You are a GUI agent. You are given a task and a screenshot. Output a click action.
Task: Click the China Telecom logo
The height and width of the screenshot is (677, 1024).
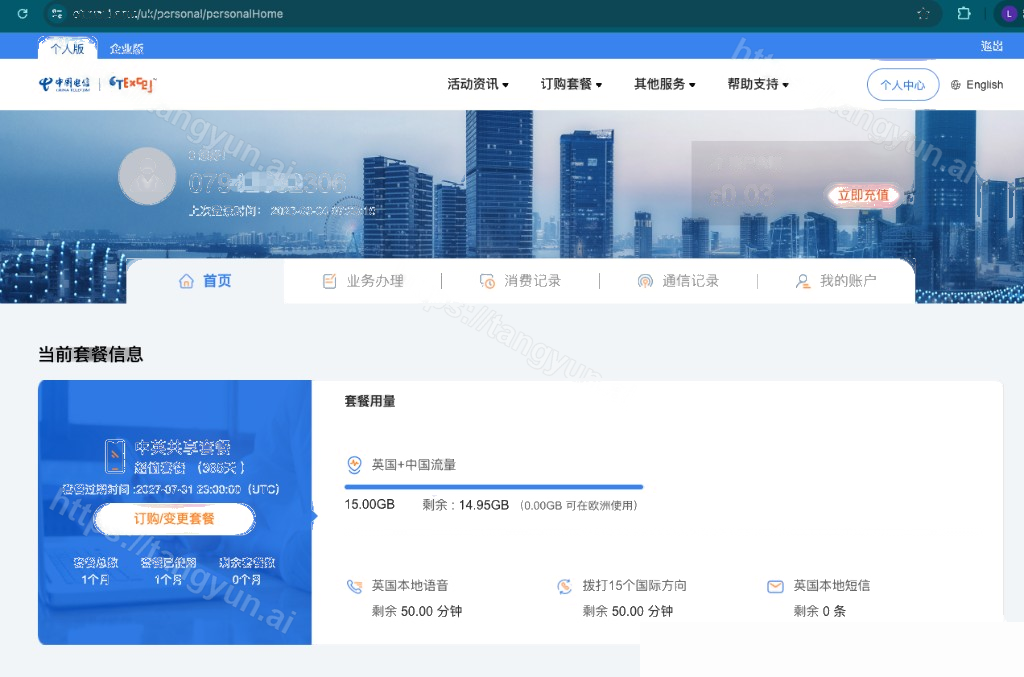point(64,84)
